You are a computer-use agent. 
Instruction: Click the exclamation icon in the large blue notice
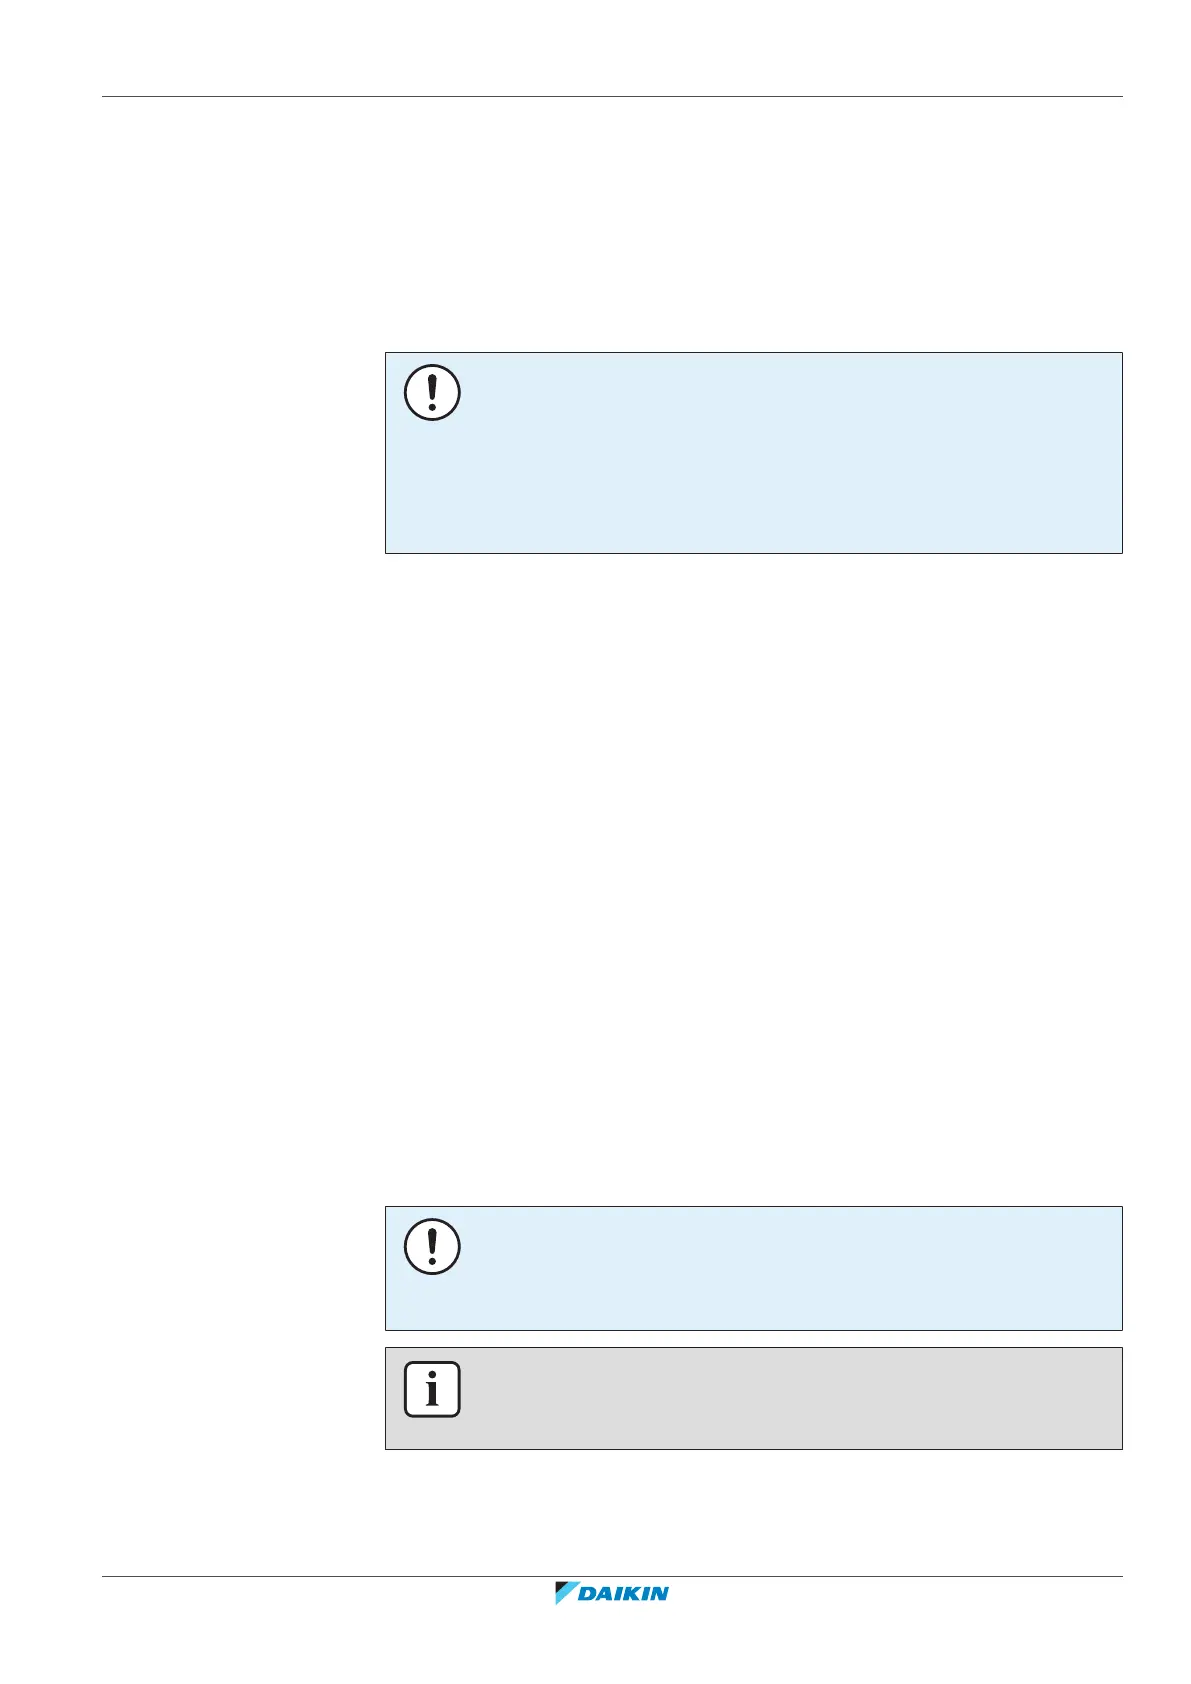tap(432, 392)
